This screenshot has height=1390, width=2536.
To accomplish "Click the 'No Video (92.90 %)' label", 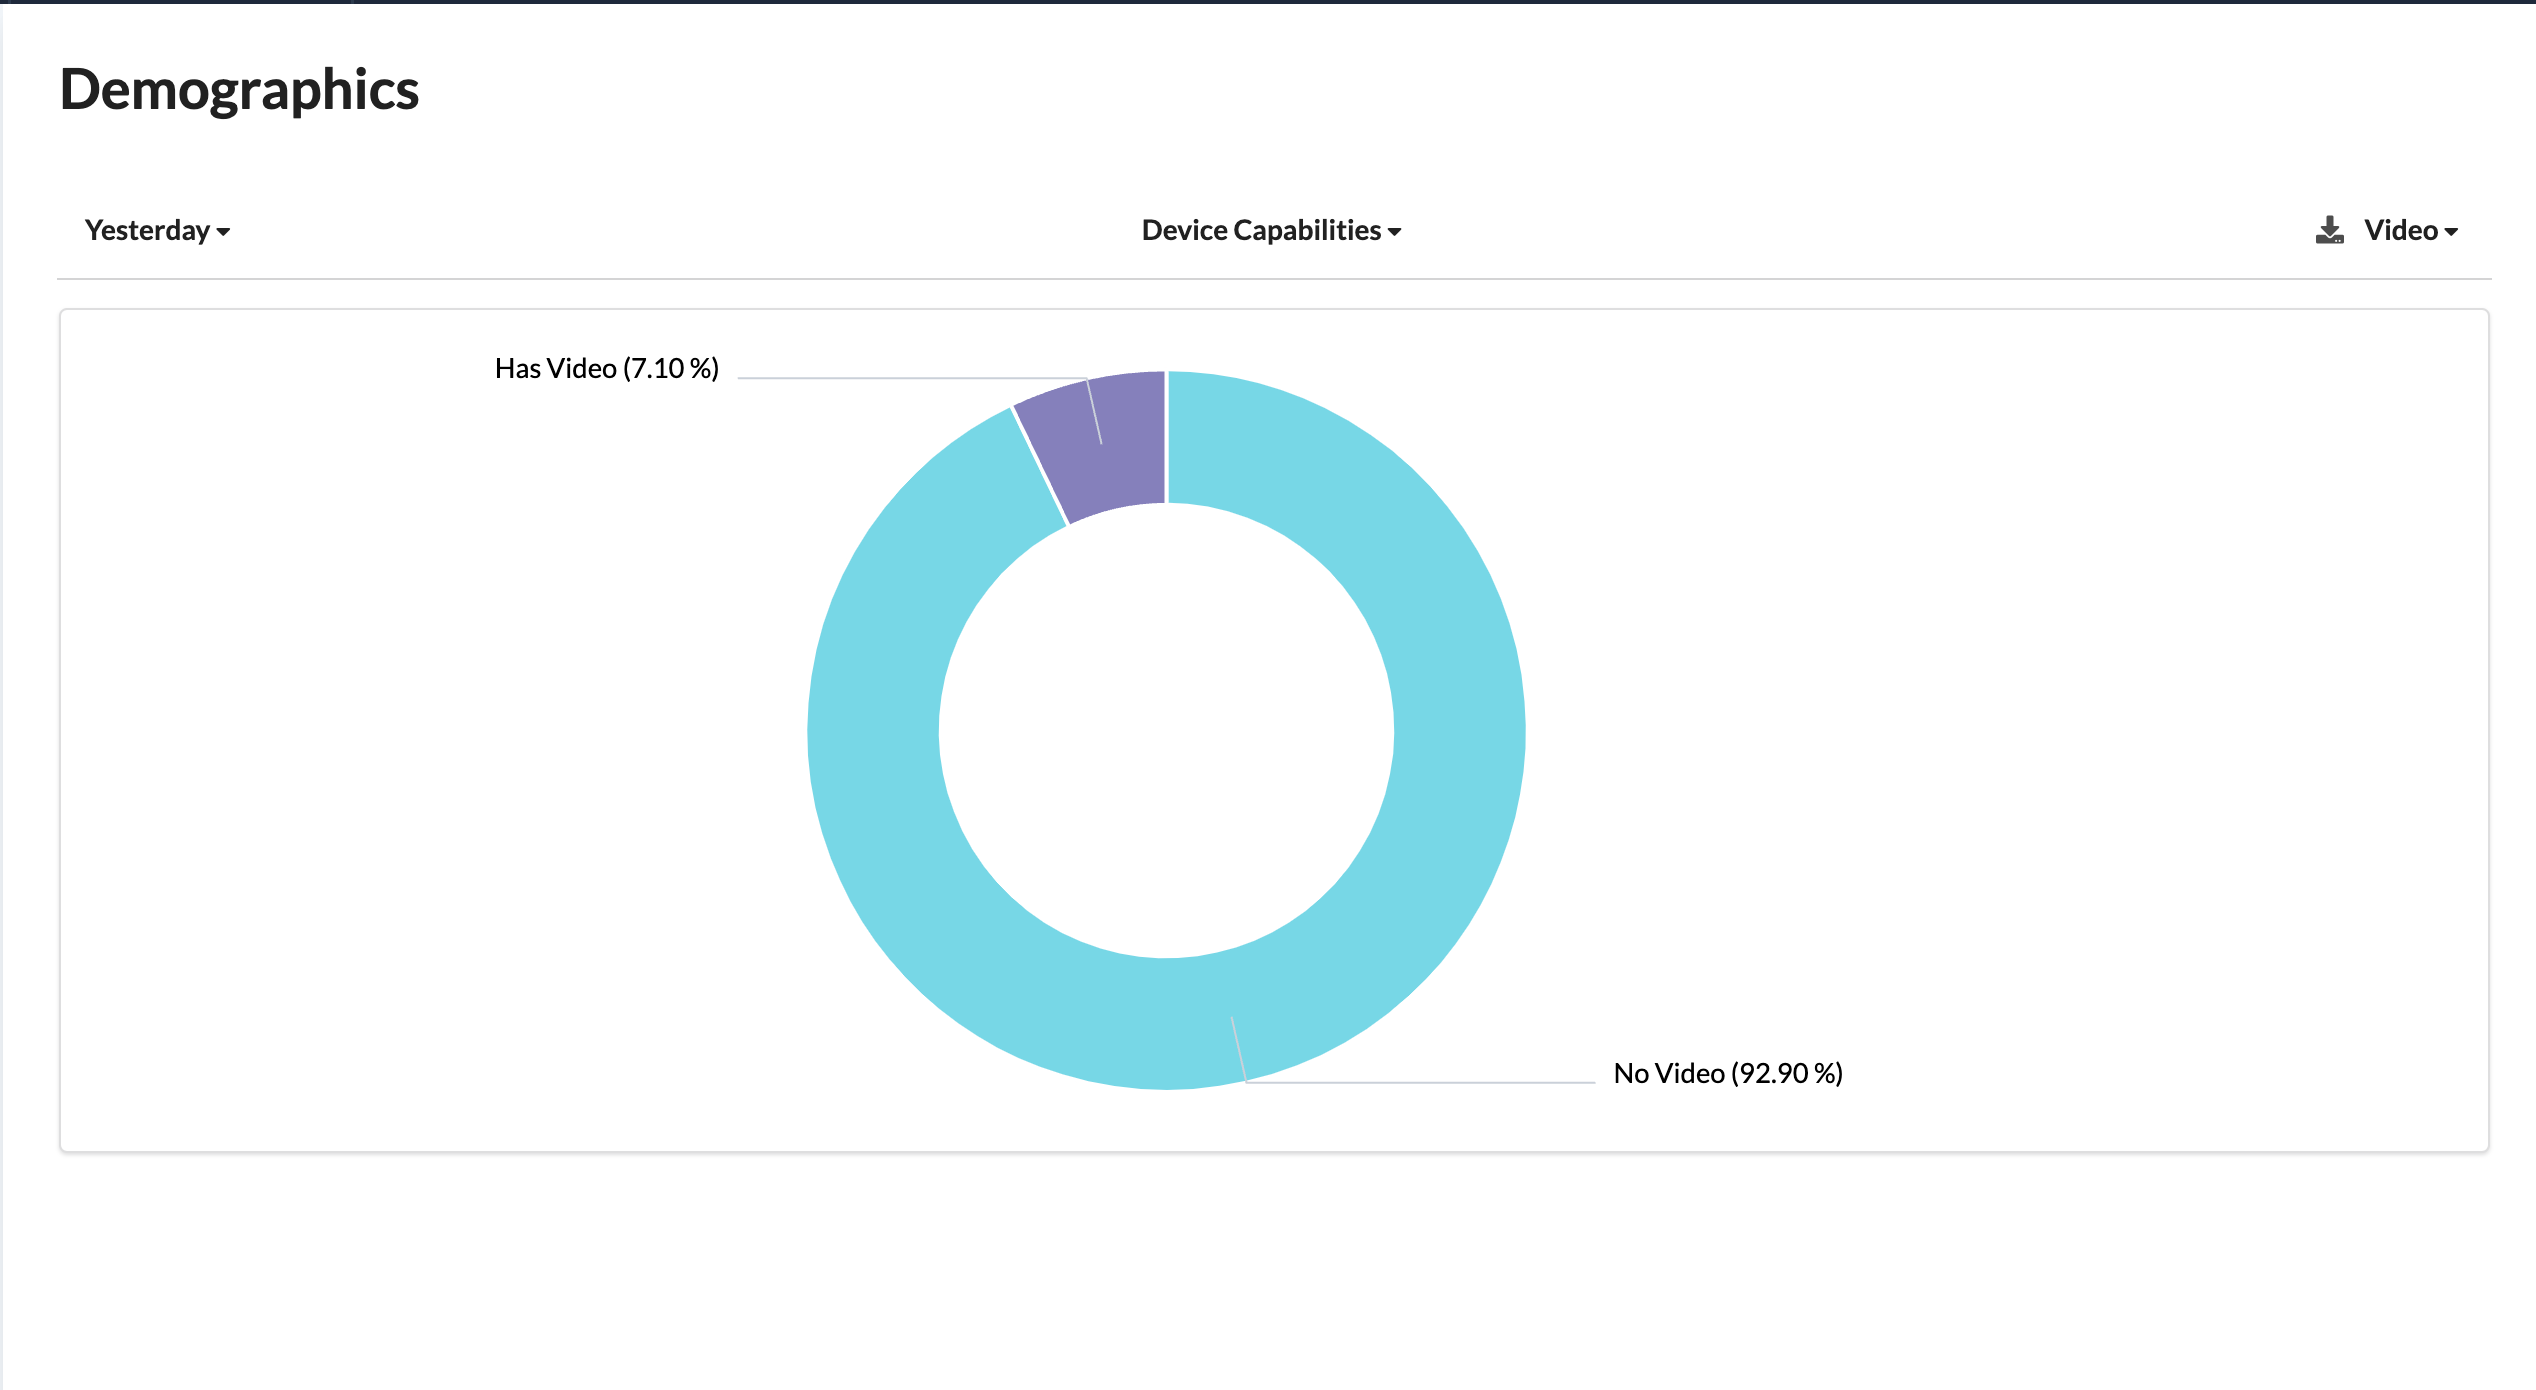I will click(x=1728, y=1074).
